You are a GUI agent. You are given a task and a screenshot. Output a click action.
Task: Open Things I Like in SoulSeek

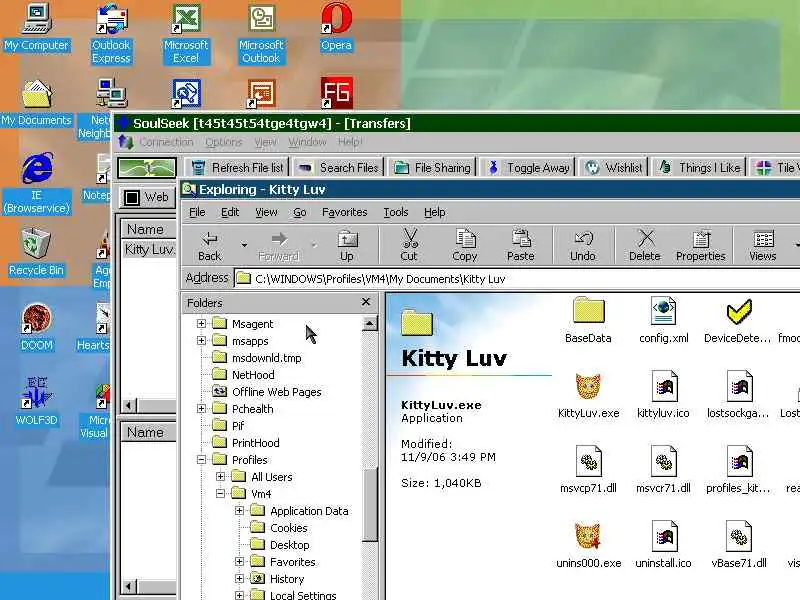point(699,167)
